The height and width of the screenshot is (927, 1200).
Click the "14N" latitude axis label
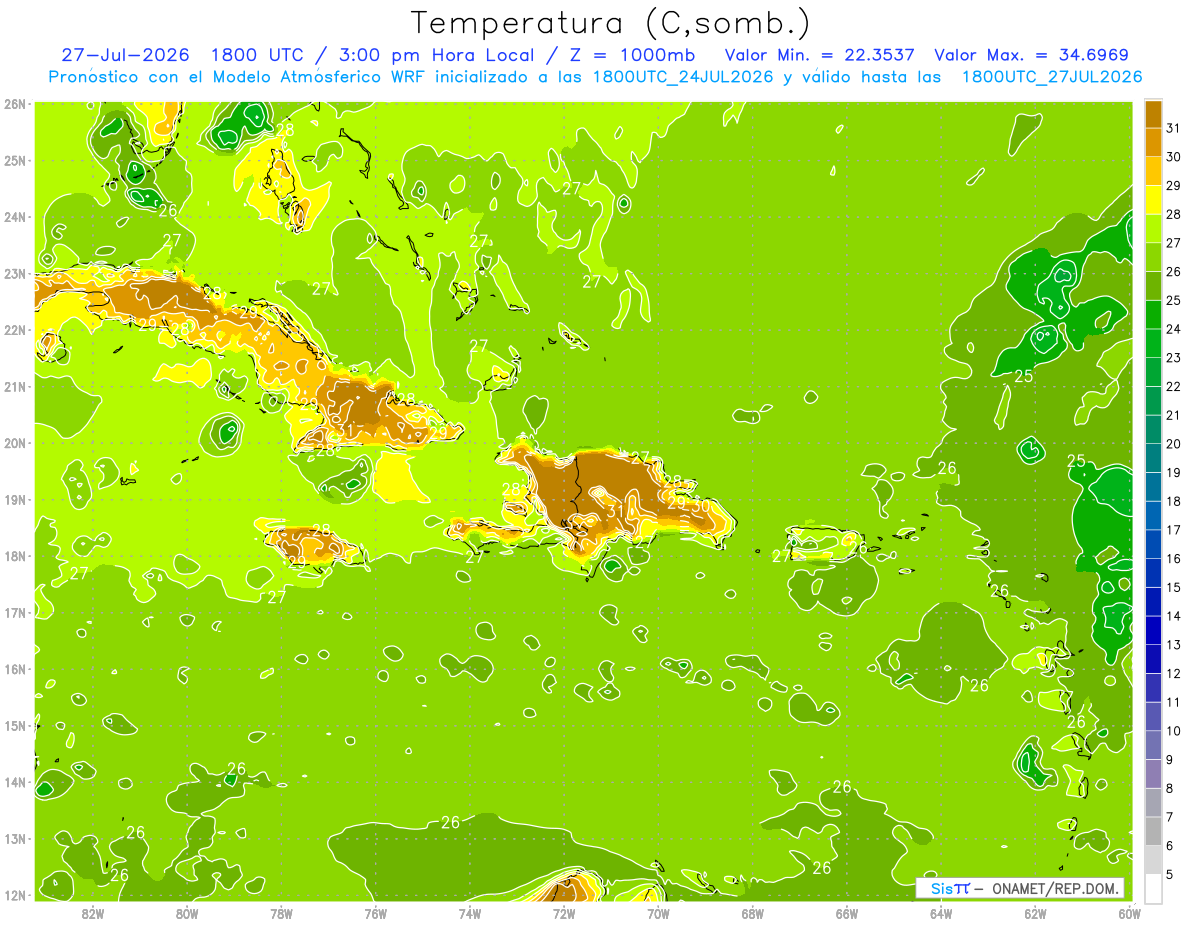[15, 782]
